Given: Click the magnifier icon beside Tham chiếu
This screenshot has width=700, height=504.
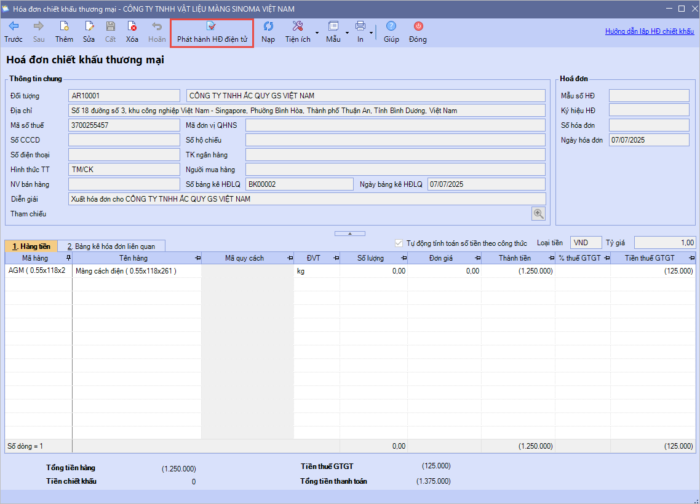Looking at the screenshot, I should tap(537, 214).
